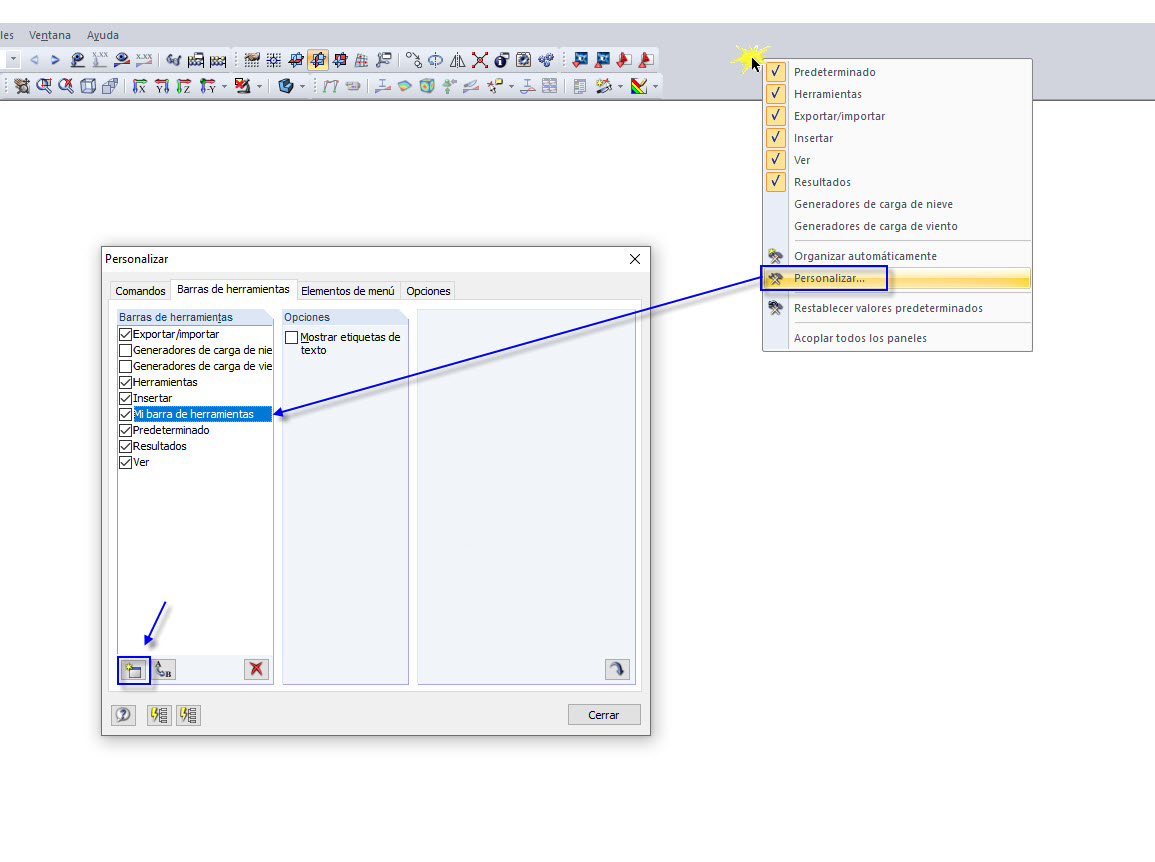Screen dimensions: 1155x862
Task: Click the colored result cube icon
Action: pos(426,86)
